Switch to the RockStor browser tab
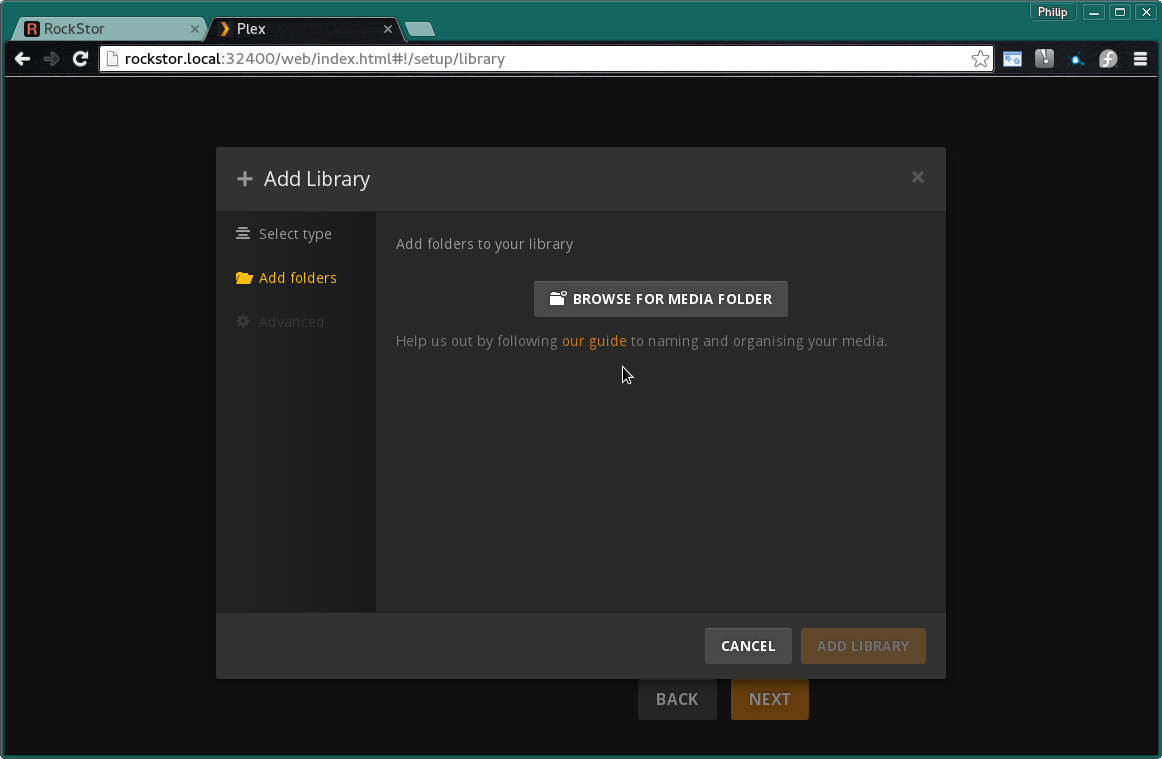The width and height of the screenshot is (1162, 759). [x=111, y=29]
